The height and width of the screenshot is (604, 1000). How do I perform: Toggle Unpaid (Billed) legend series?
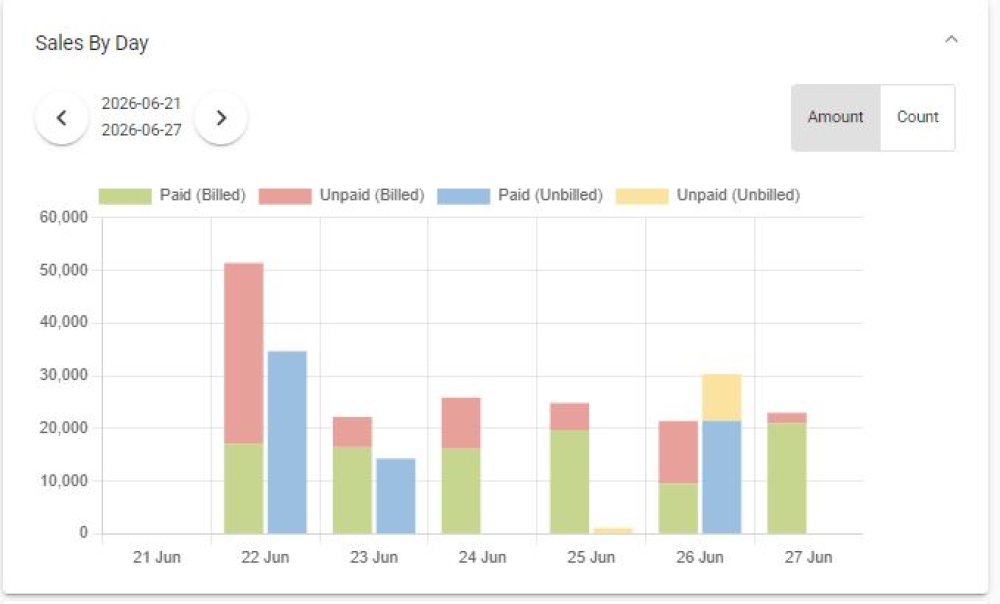pos(342,195)
